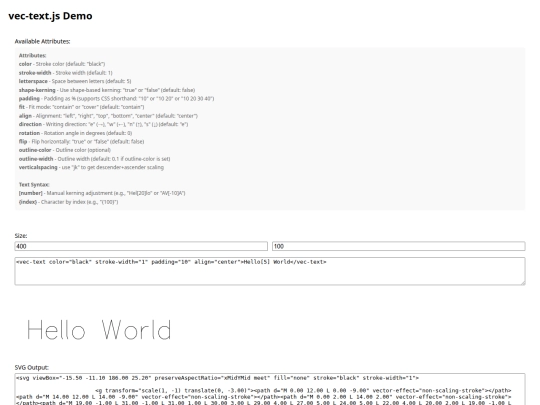Viewport: 540px width, 405px height.
Task: Click the (index) character syntax line
Action: click(x=69, y=202)
